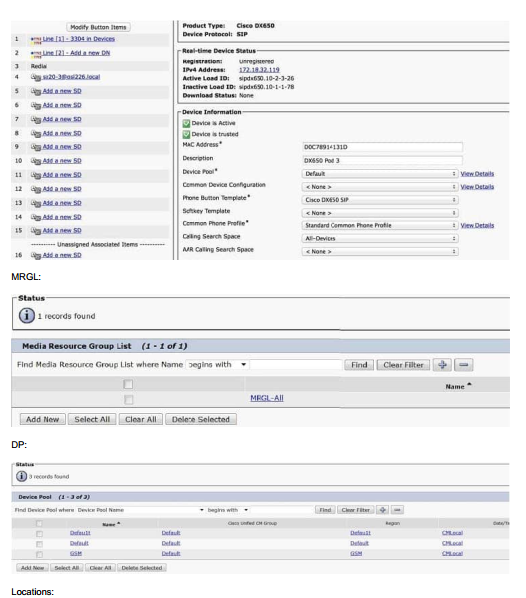Click the Modify Button Items button

[98, 27]
